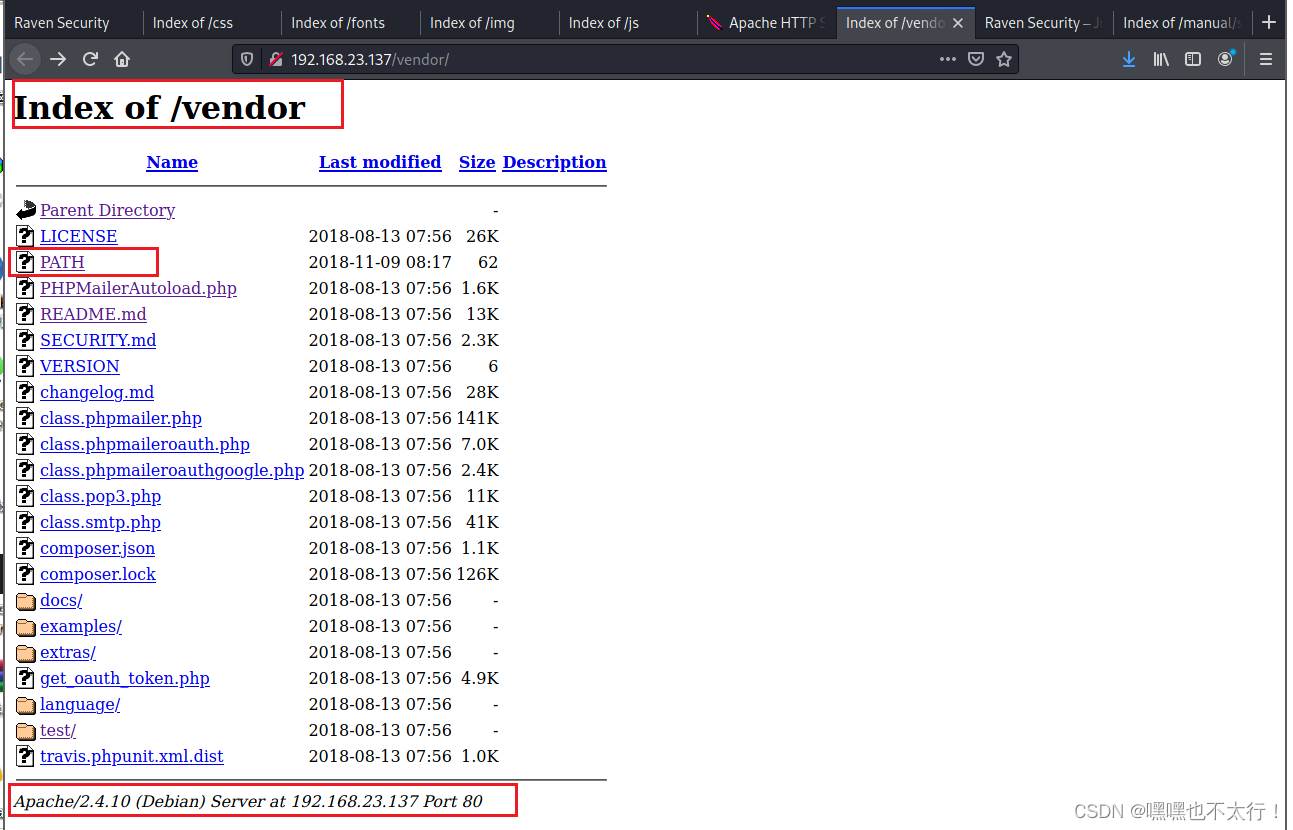Go forward using the arrow button

(x=58, y=60)
